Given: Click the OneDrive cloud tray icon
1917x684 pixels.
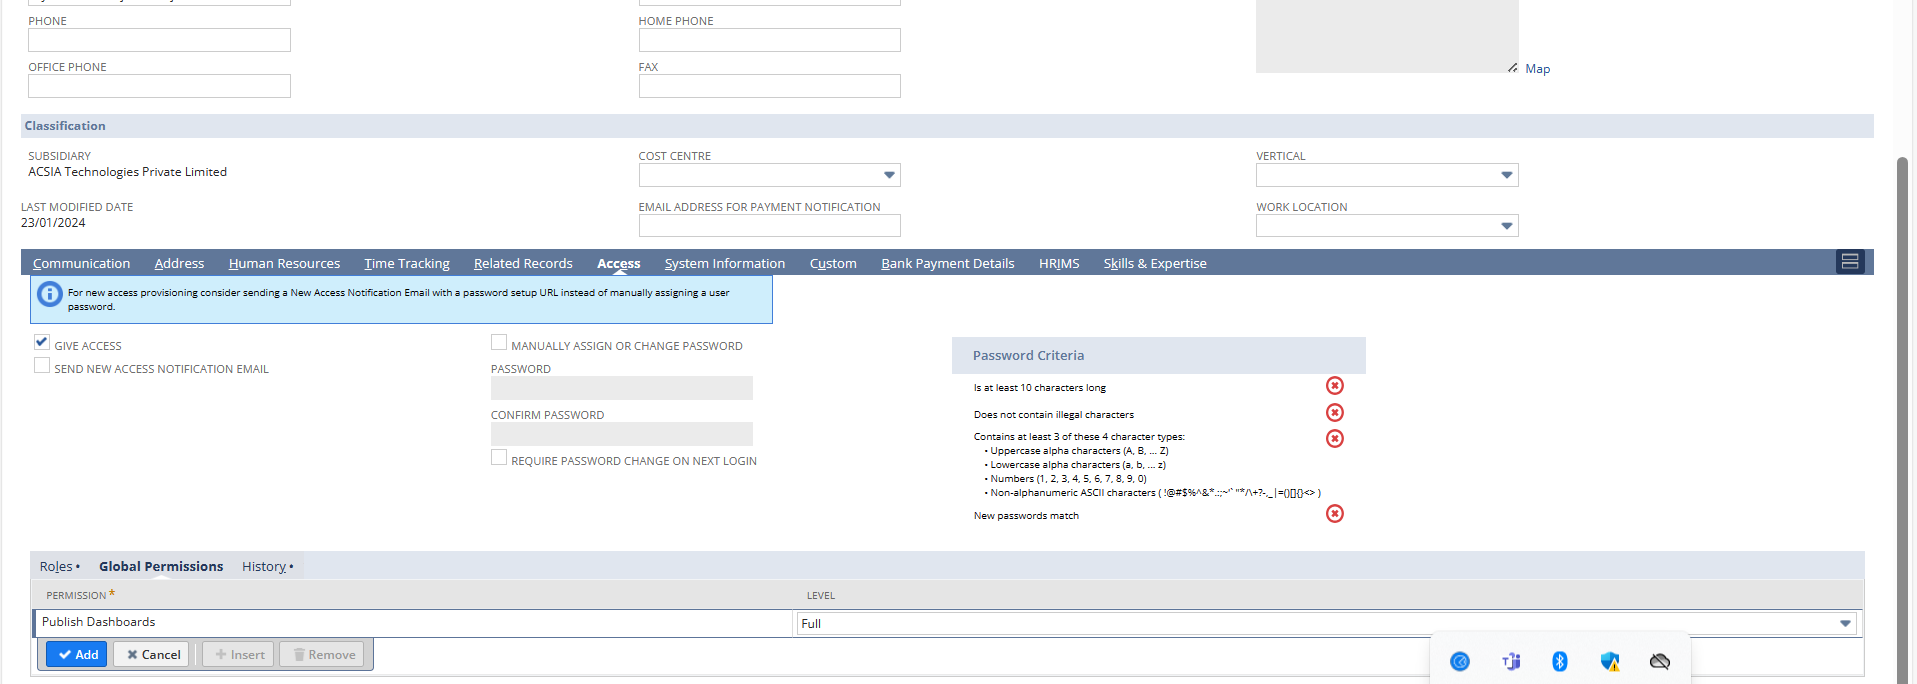Looking at the screenshot, I should (x=1659, y=661).
